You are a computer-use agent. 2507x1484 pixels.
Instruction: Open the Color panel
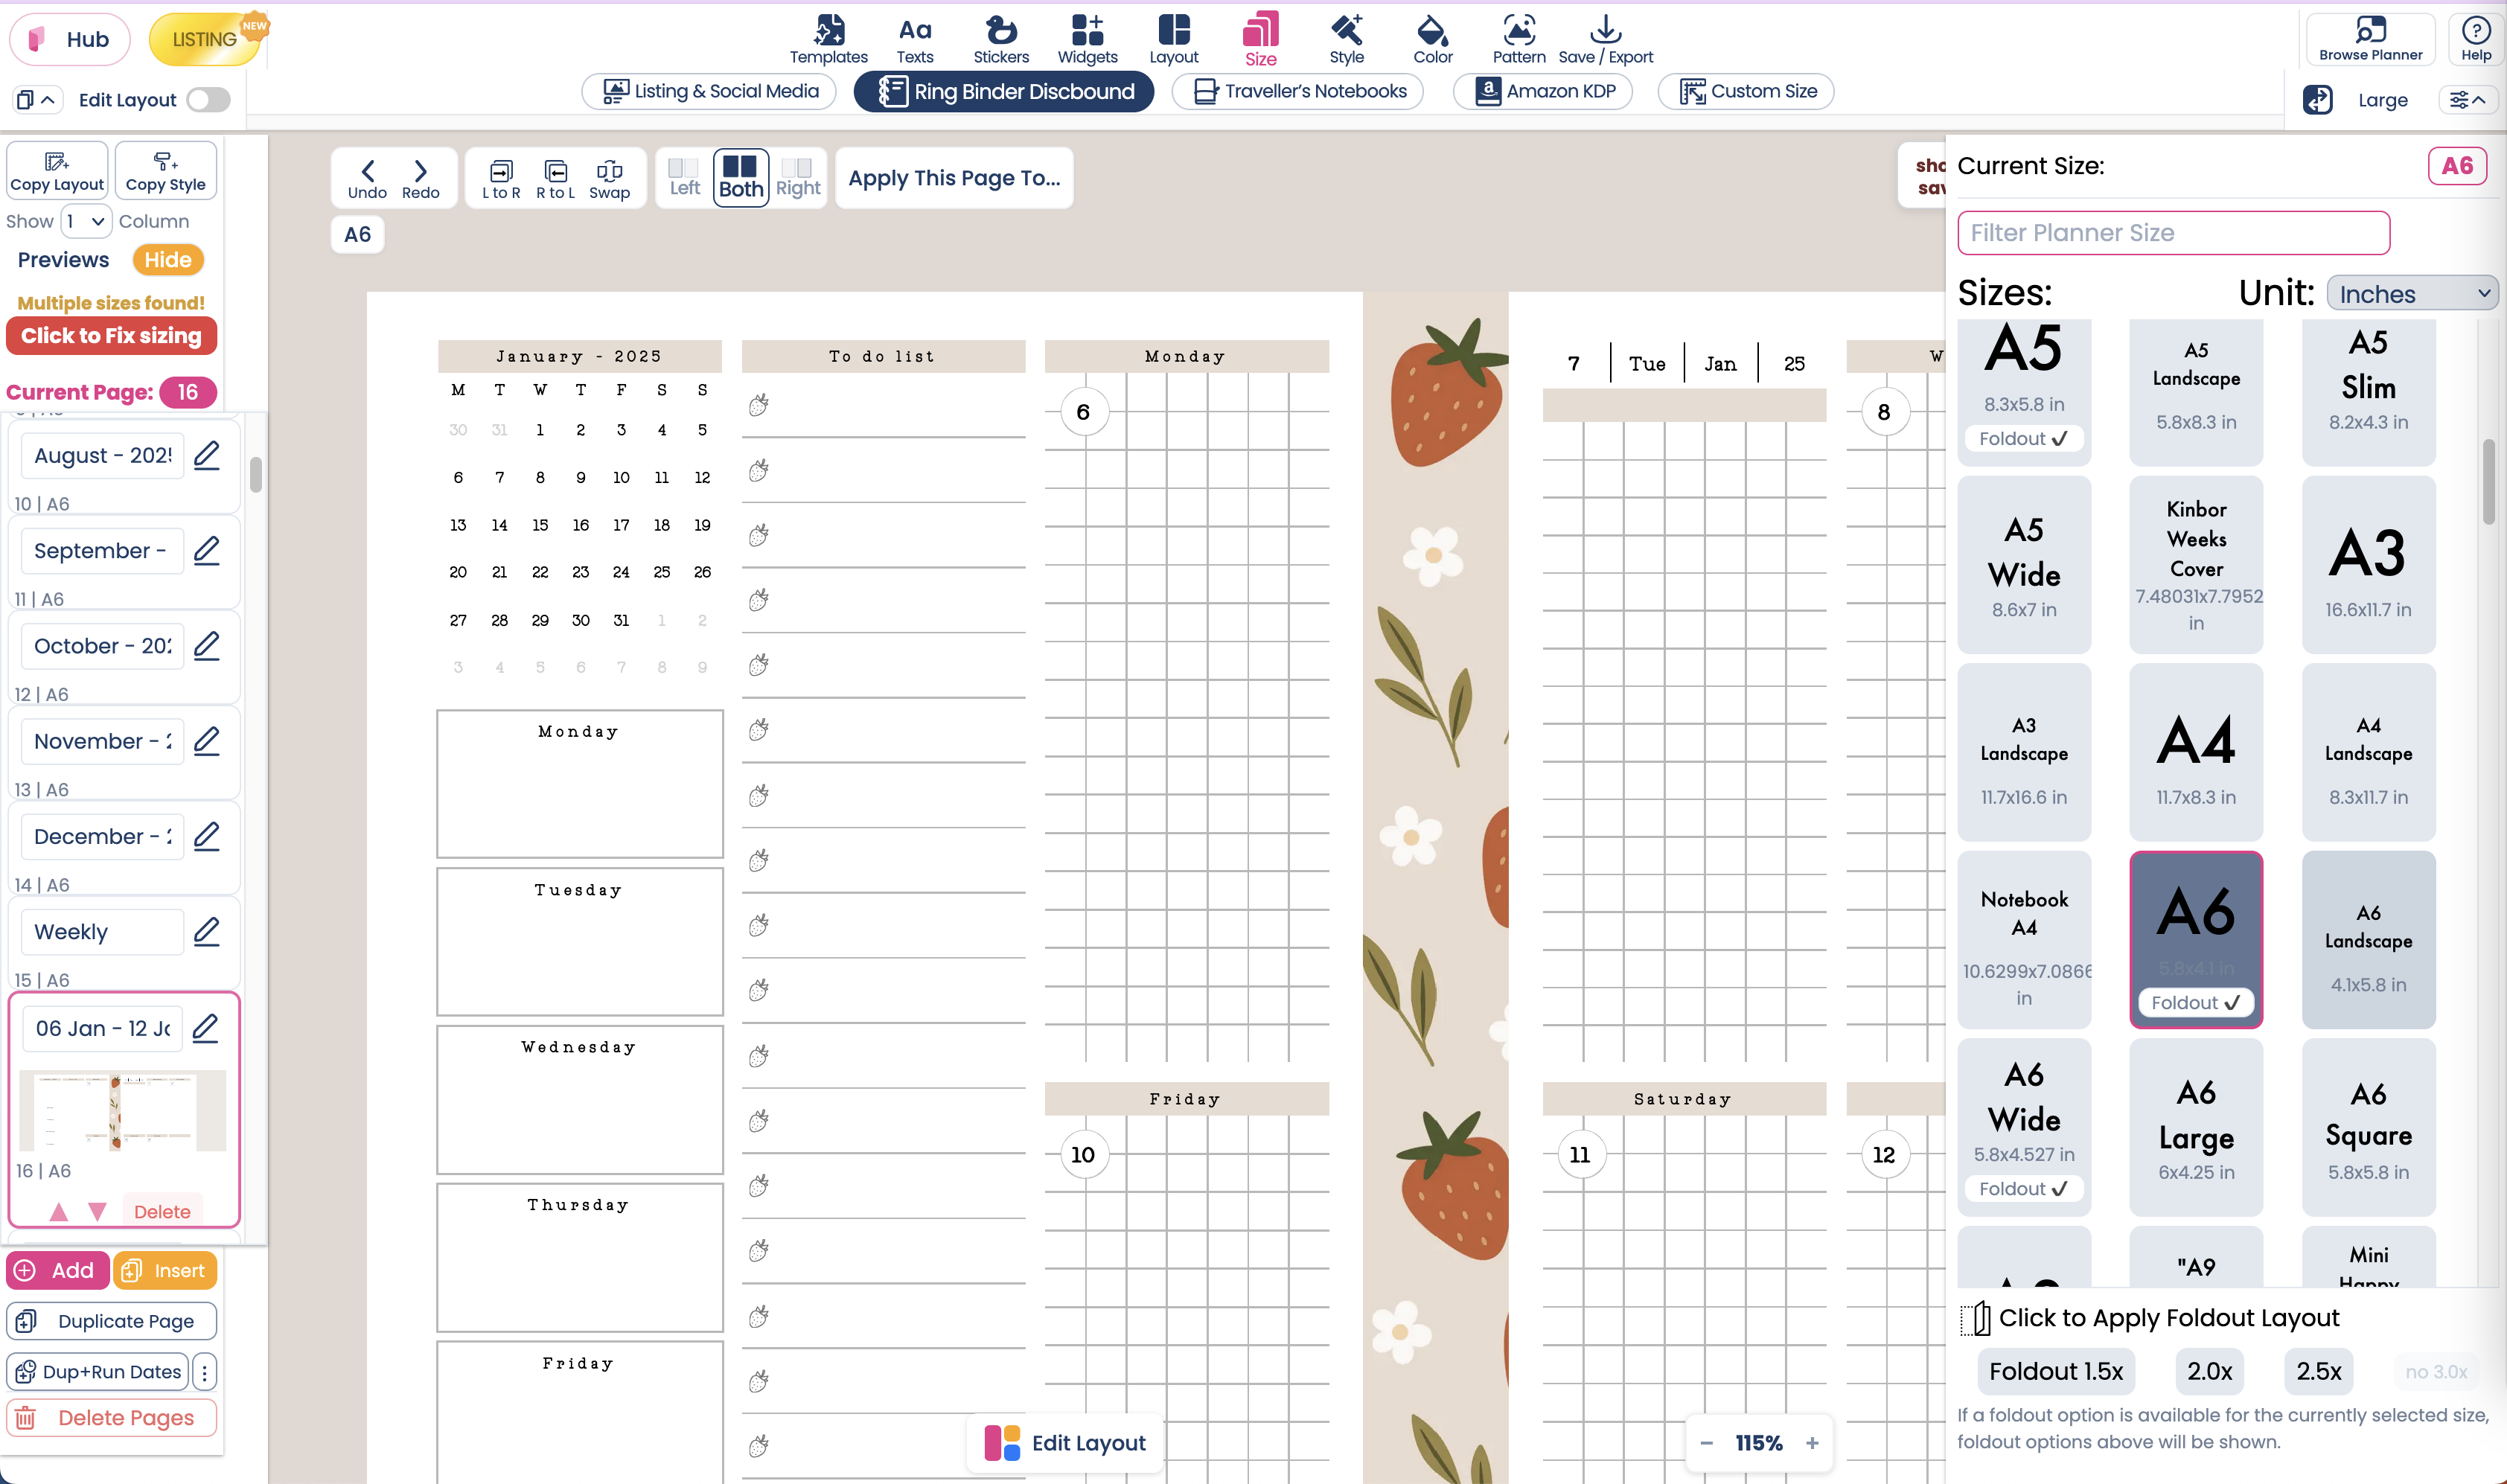pyautogui.click(x=1431, y=38)
